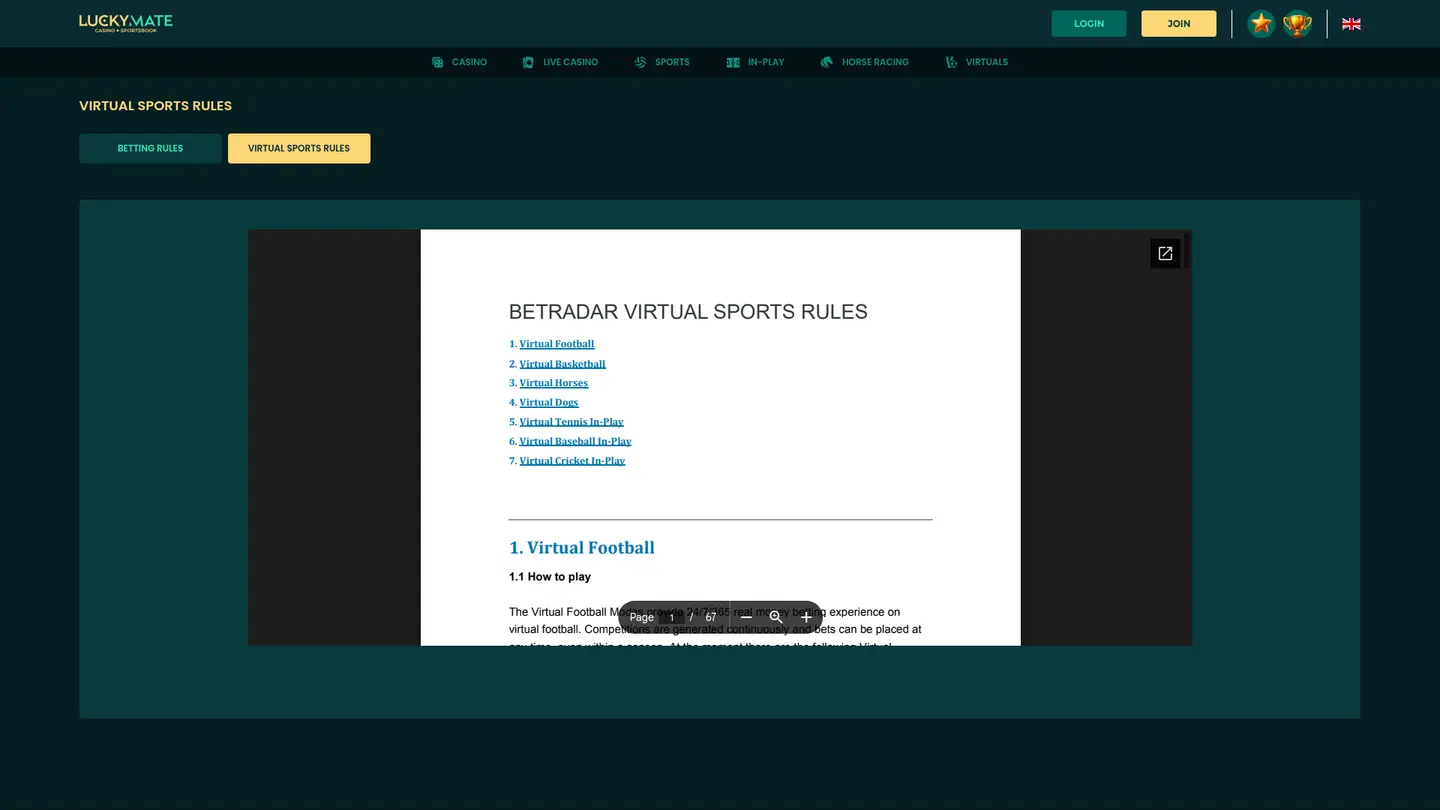The image size is (1440, 810).
Task: Click the PDF magnifier zoom icon
Action: tap(776, 617)
